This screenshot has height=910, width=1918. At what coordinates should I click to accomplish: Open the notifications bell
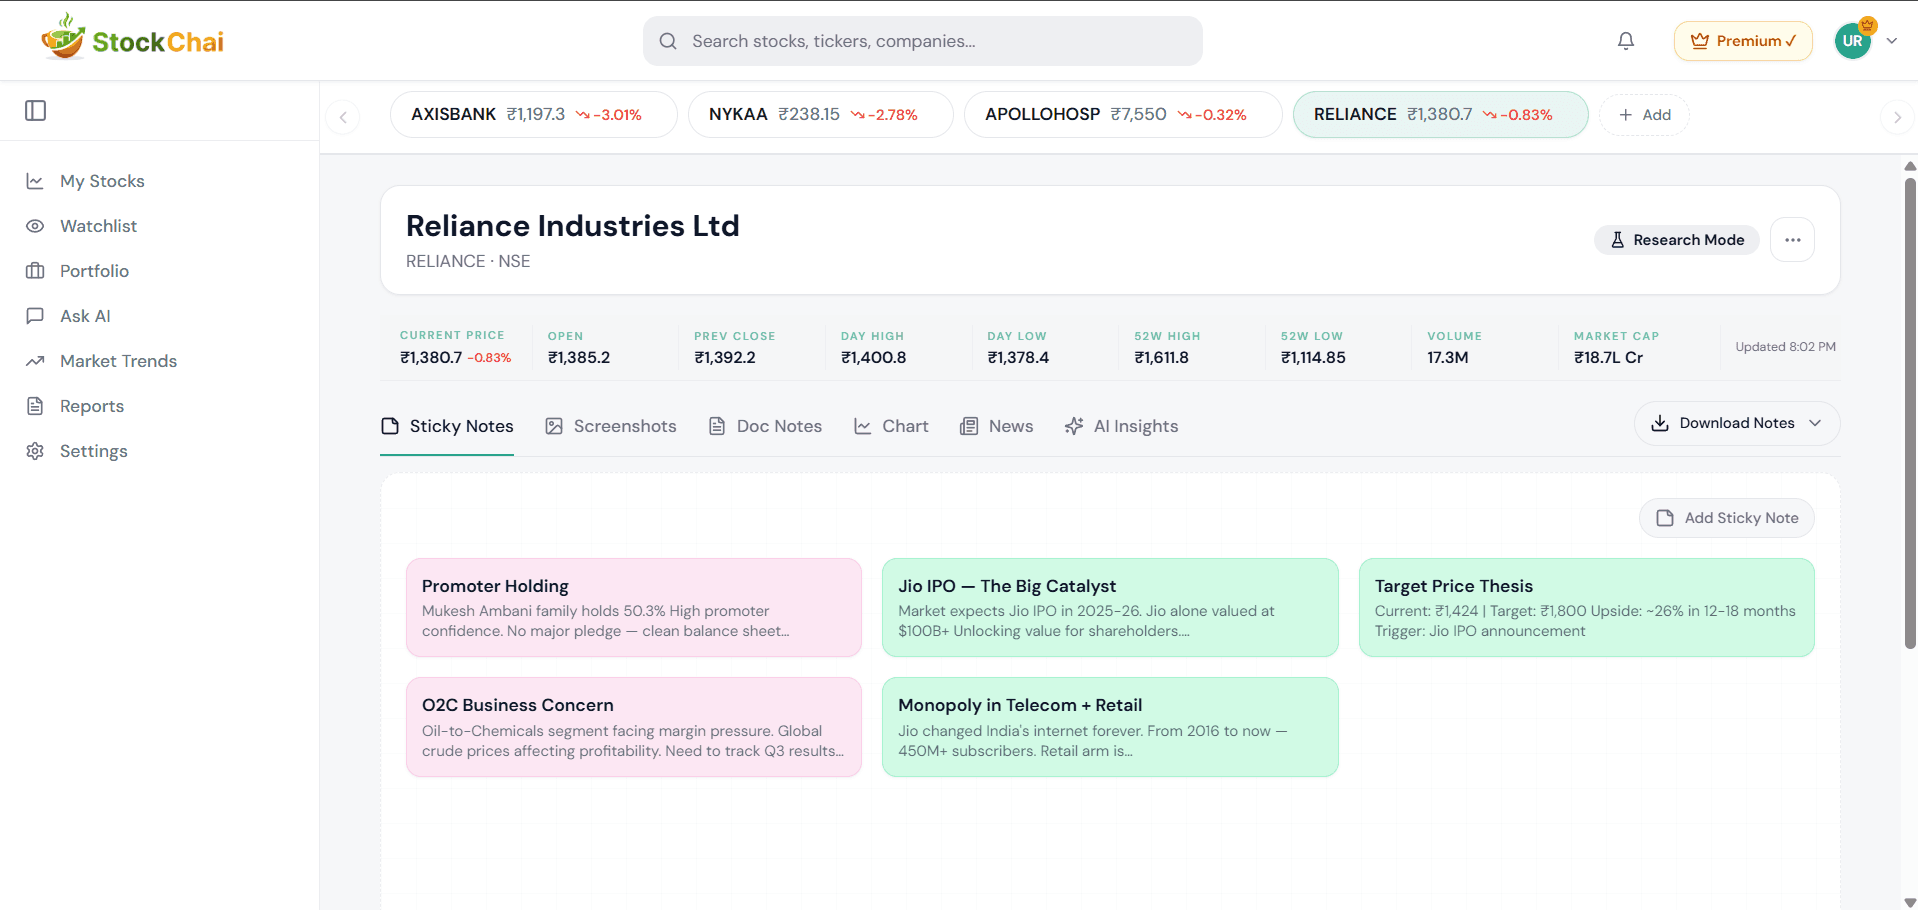click(1625, 41)
